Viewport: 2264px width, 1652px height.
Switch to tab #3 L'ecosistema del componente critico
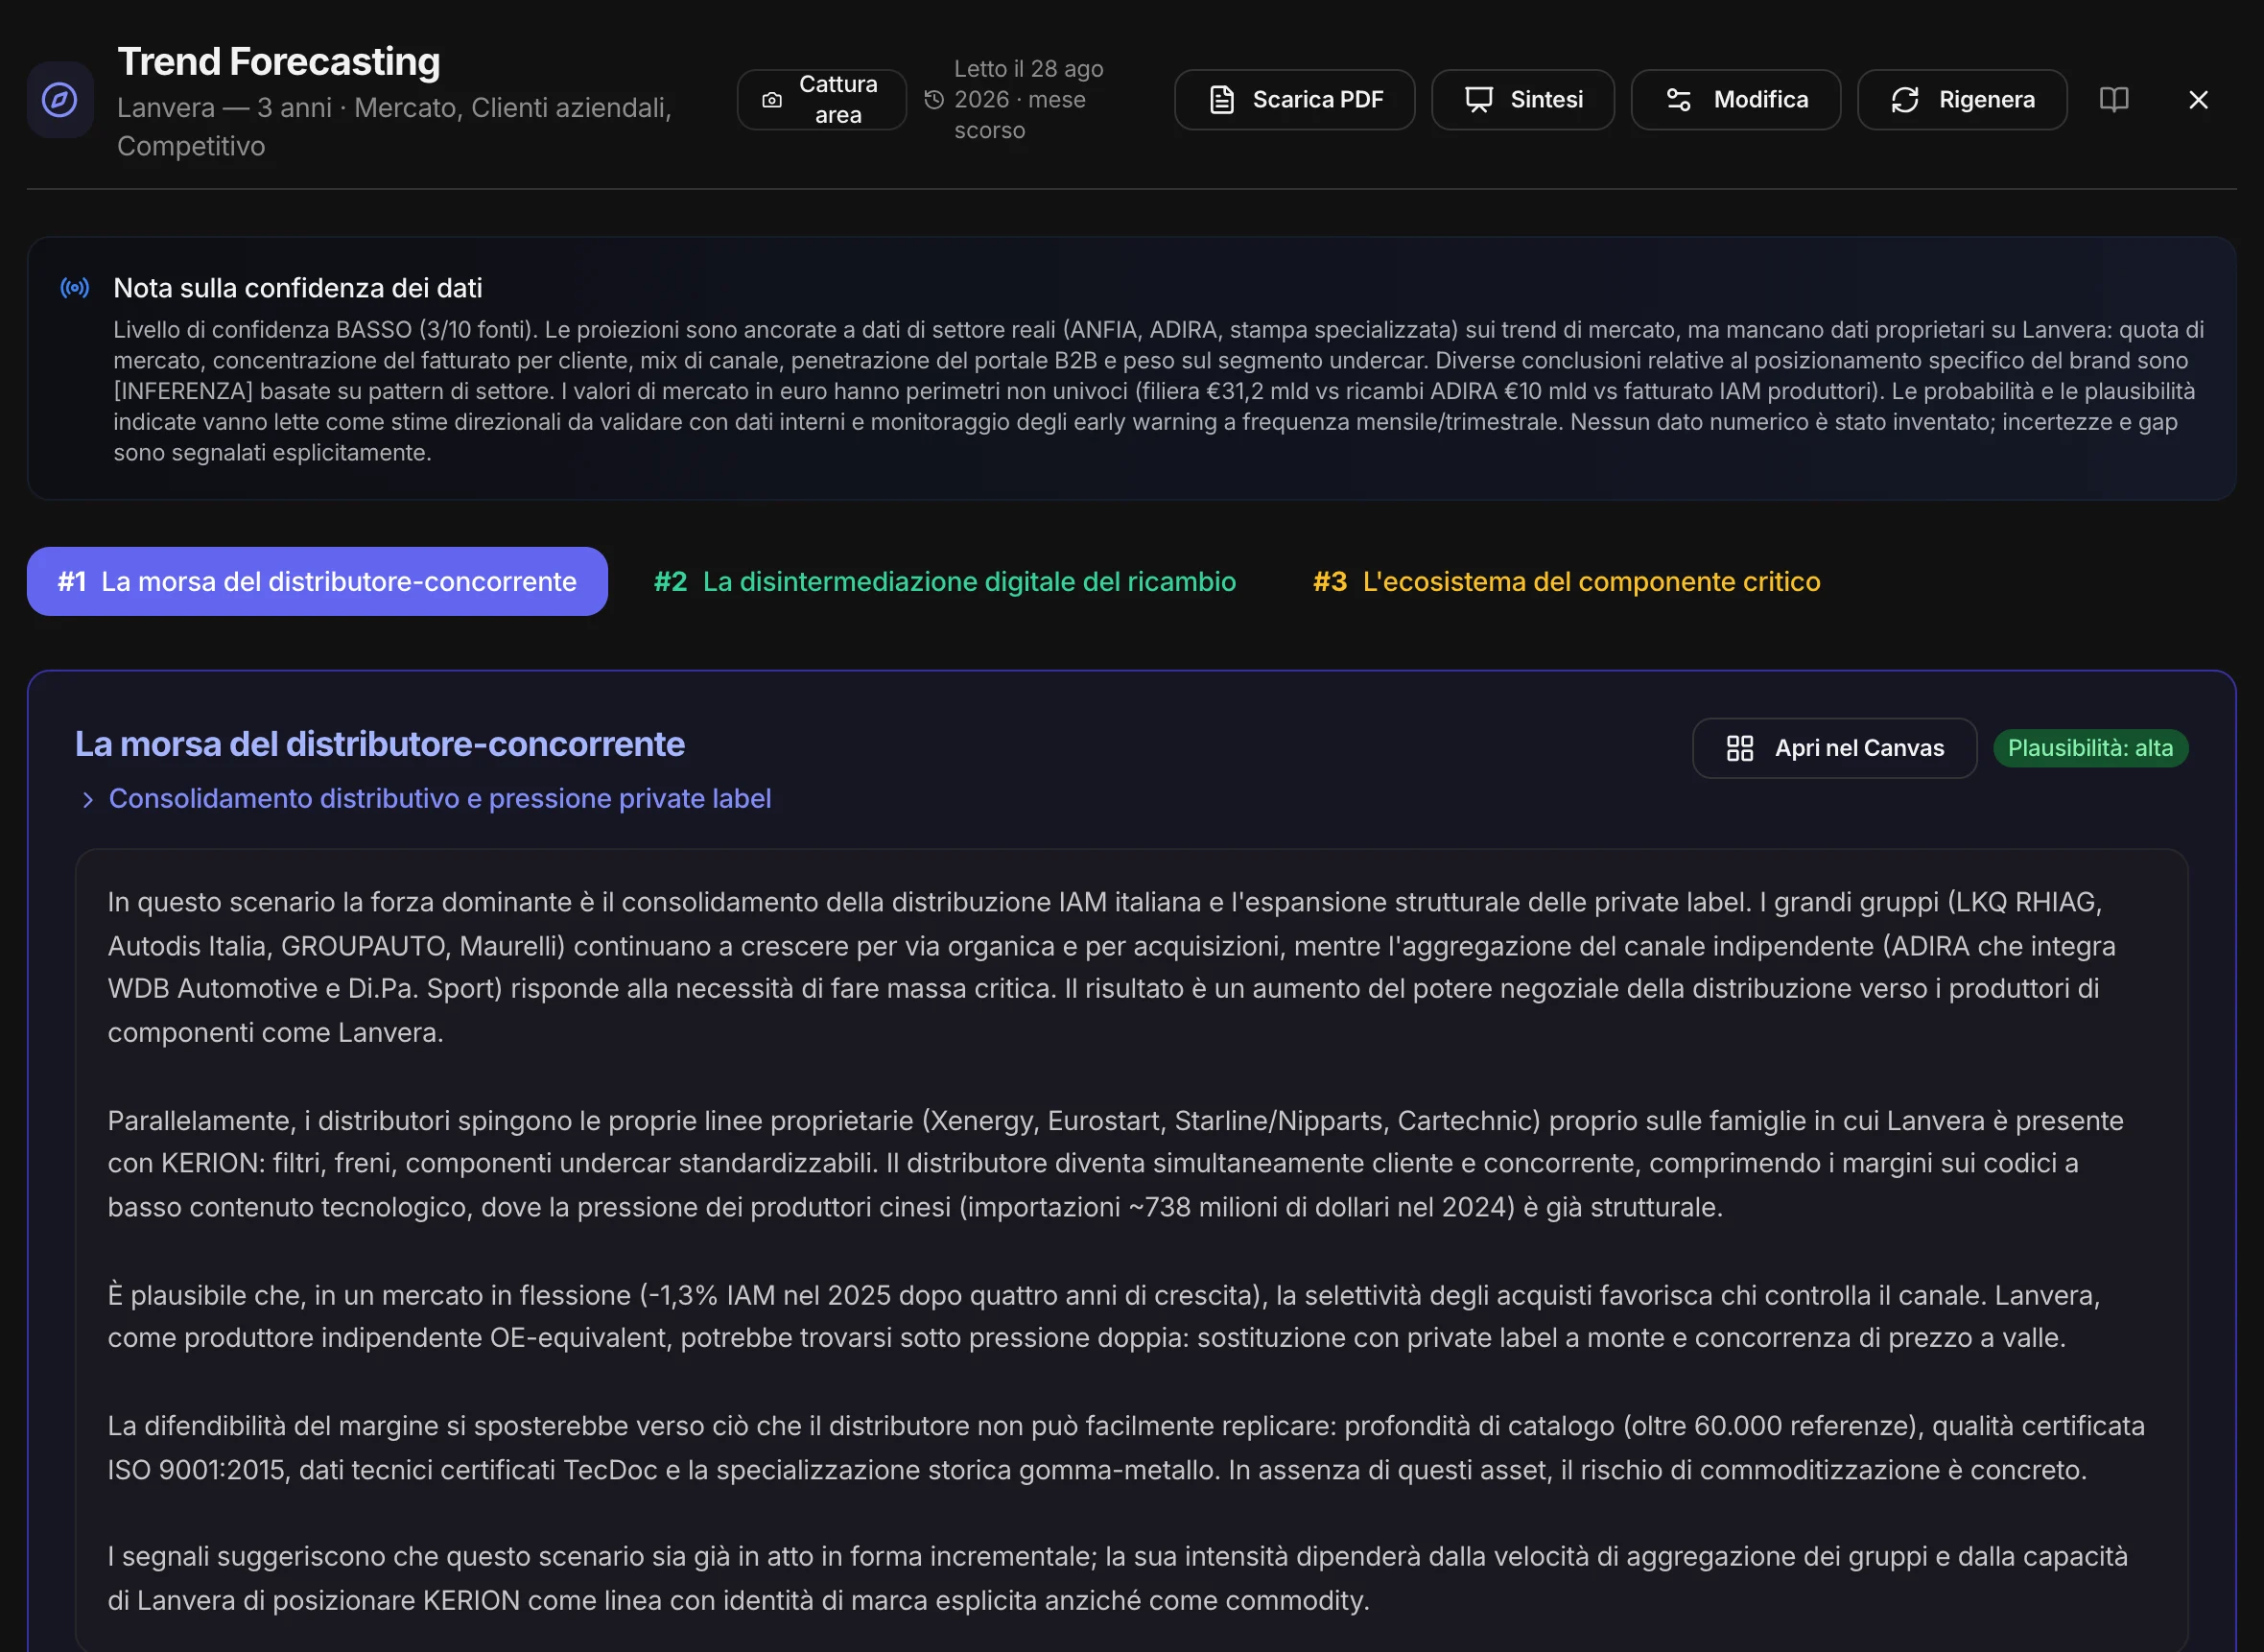coord(1566,581)
